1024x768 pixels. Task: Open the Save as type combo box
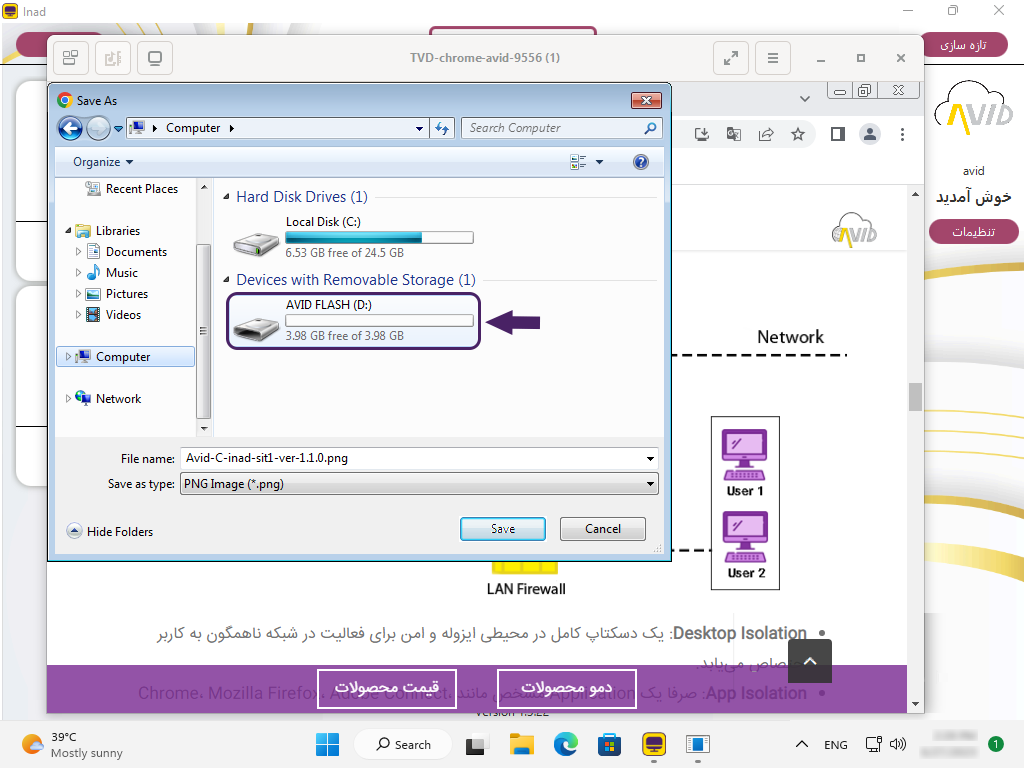click(x=419, y=484)
